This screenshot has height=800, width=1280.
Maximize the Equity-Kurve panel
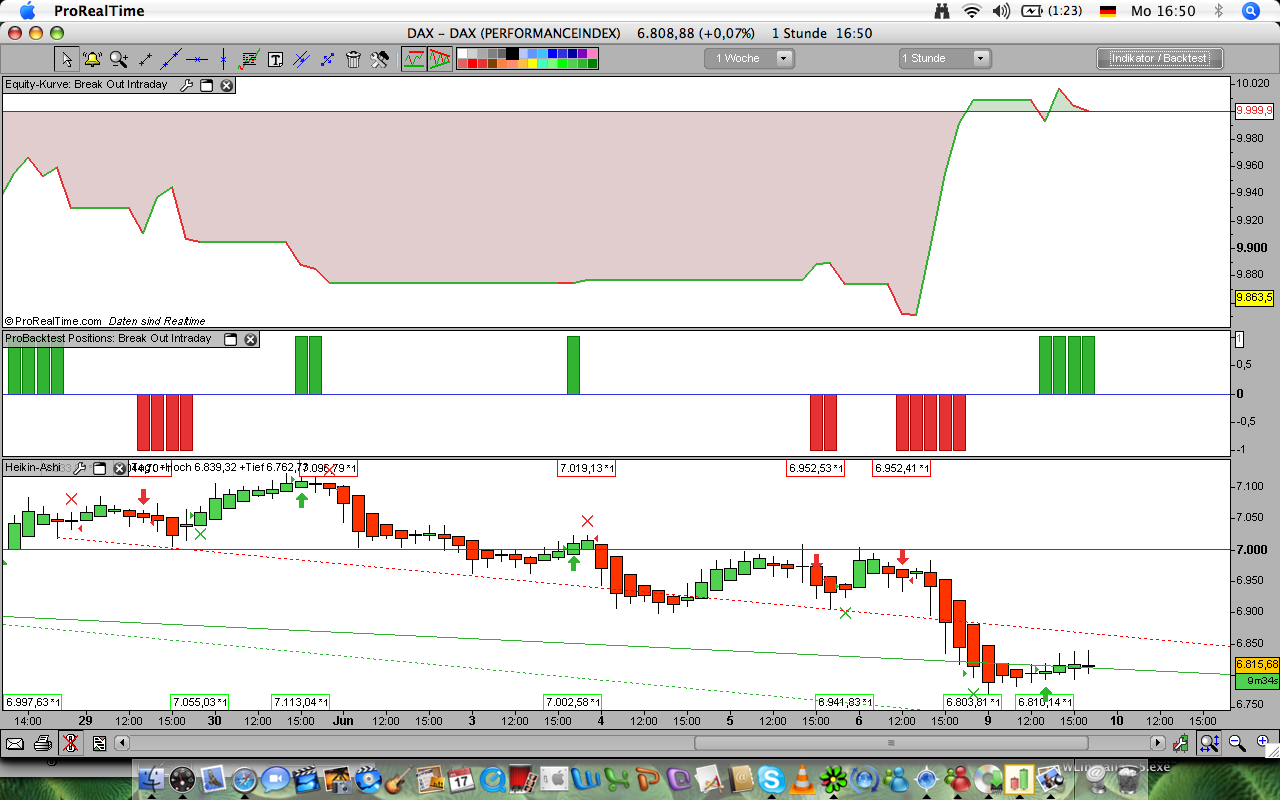pos(207,85)
